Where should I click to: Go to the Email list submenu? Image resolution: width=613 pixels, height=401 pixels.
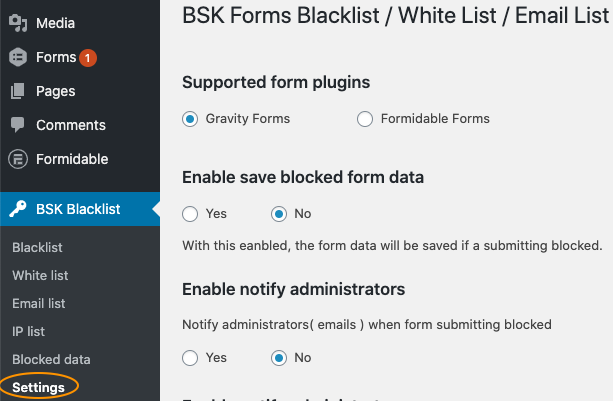(39, 303)
